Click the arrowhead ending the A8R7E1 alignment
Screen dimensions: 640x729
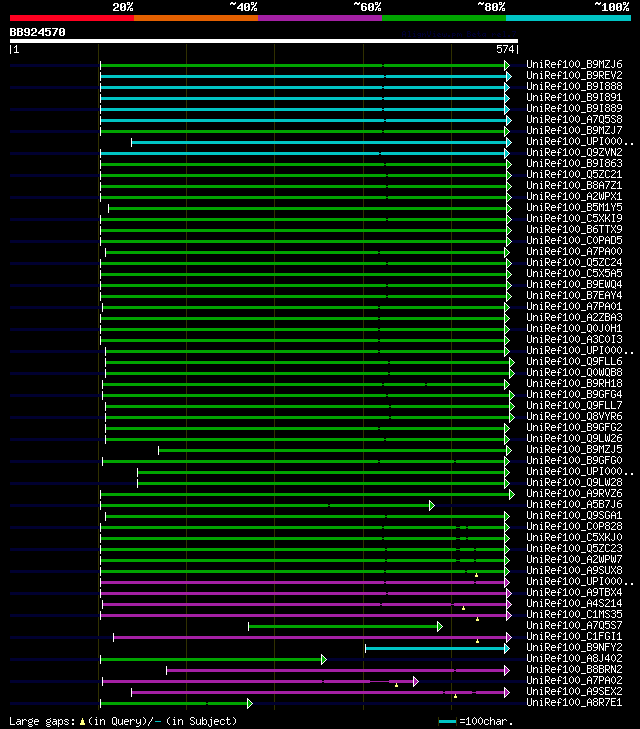pos(250,703)
